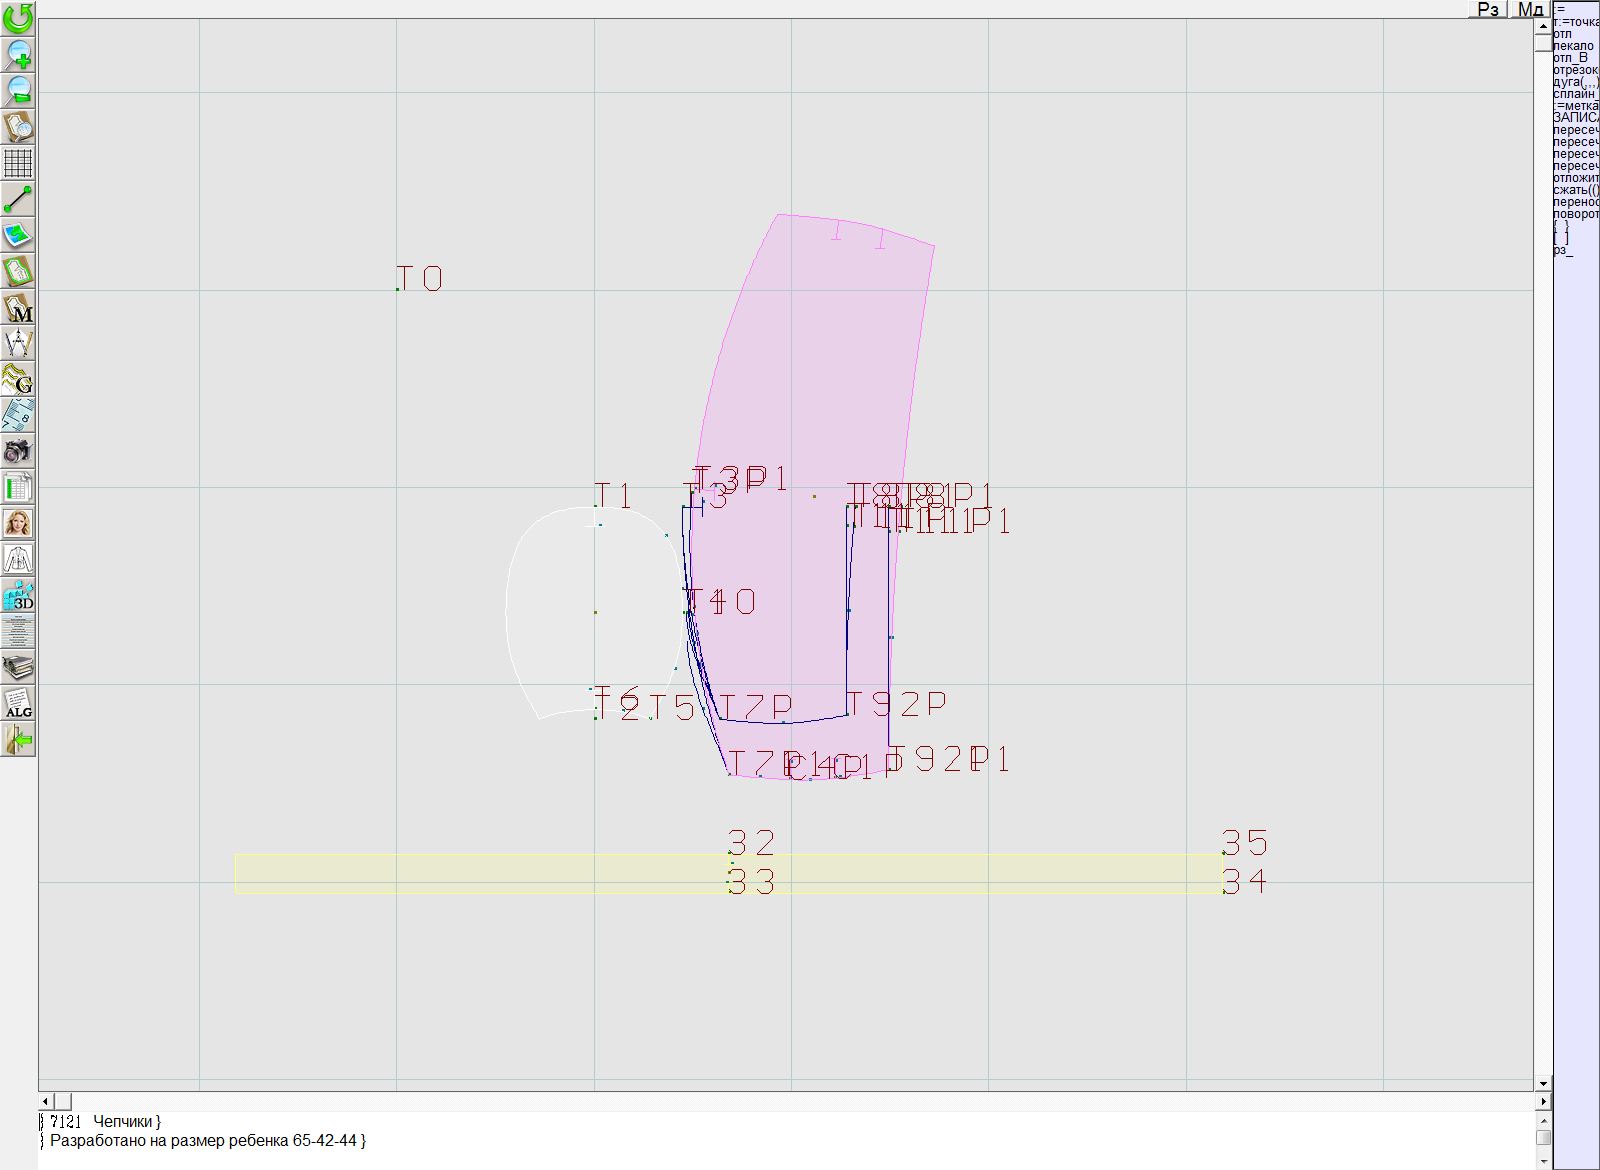
Task: Zoom in with the magnifier plus icon
Action: (x=18, y=54)
